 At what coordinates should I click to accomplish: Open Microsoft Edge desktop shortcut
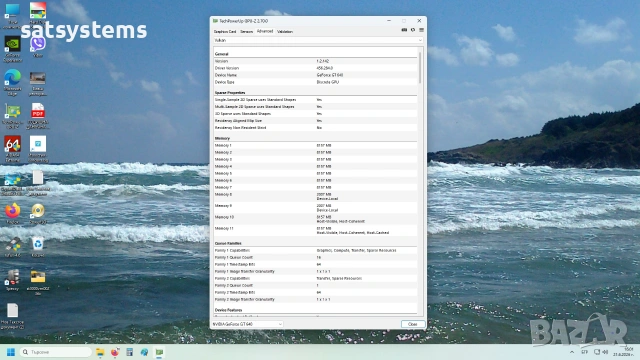pos(13,82)
